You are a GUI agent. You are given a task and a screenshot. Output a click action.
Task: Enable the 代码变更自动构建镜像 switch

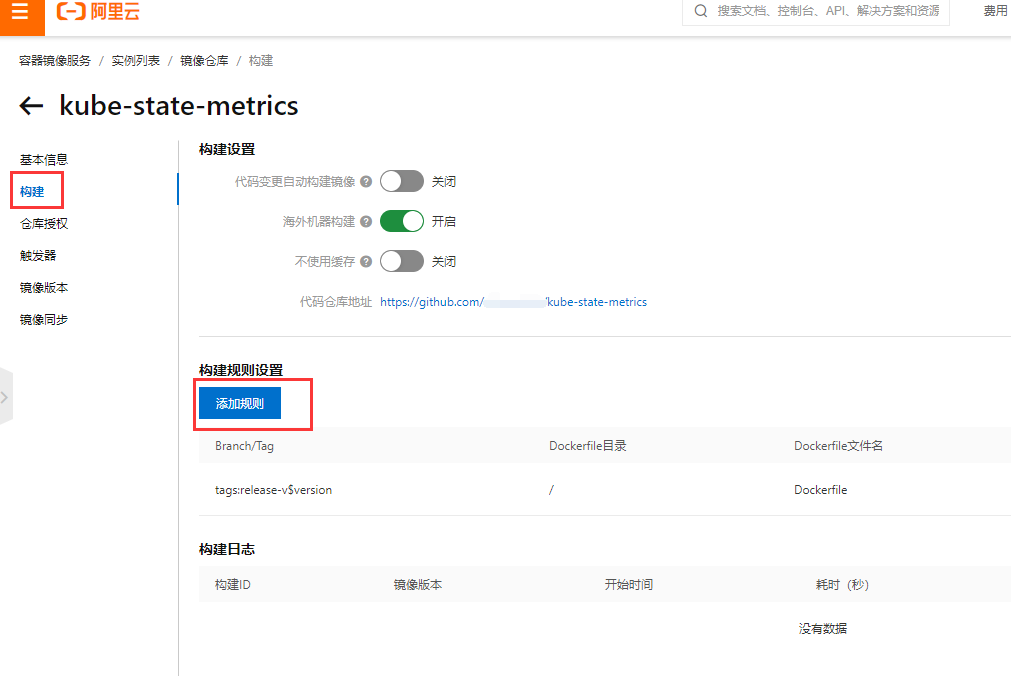[x=402, y=181]
